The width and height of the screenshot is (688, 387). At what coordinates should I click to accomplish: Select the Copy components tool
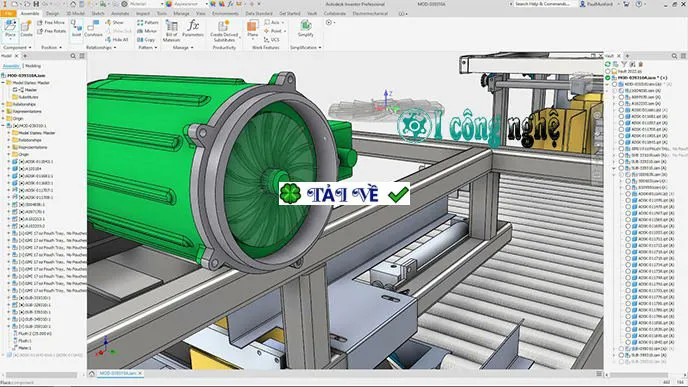tap(146, 39)
